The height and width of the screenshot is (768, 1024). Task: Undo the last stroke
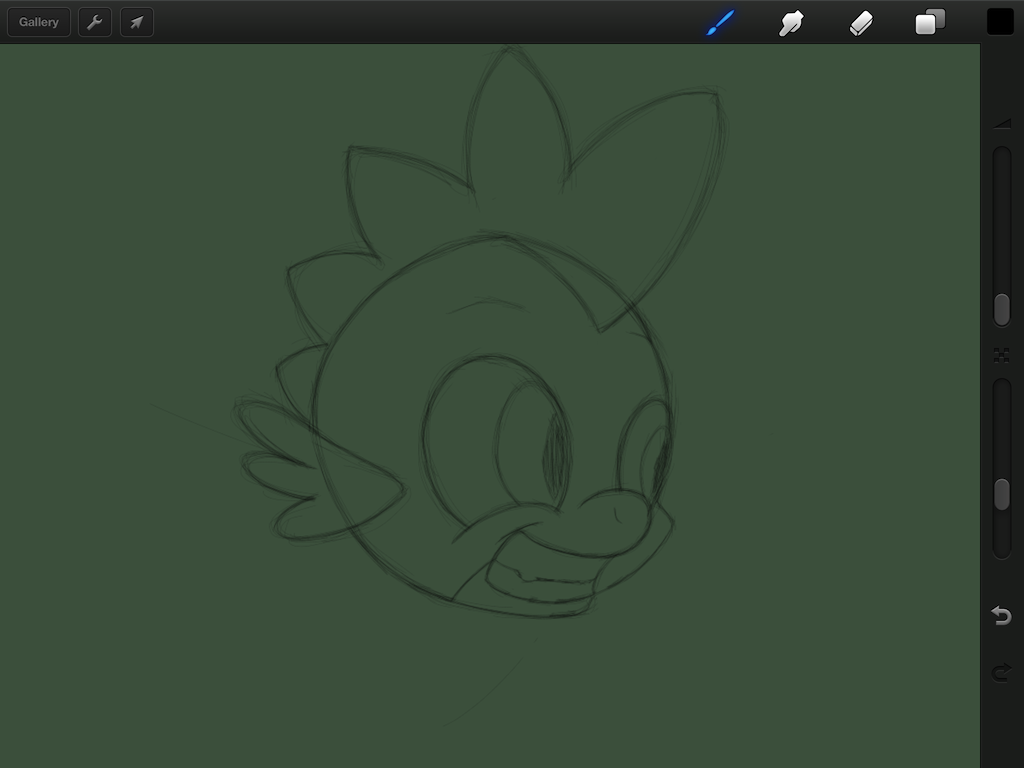click(x=1001, y=615)
